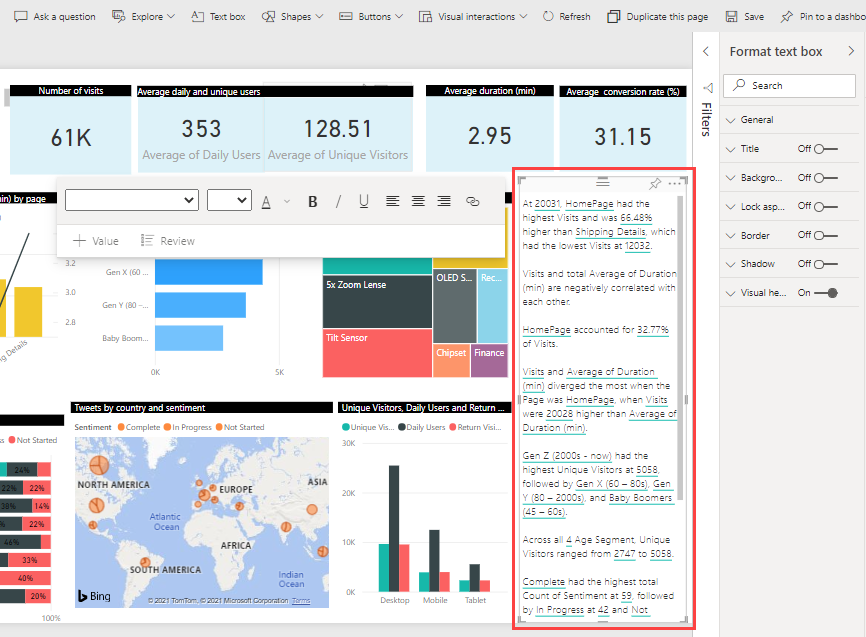
Task: Toggle underline formatting
Action: pos(363,202)
